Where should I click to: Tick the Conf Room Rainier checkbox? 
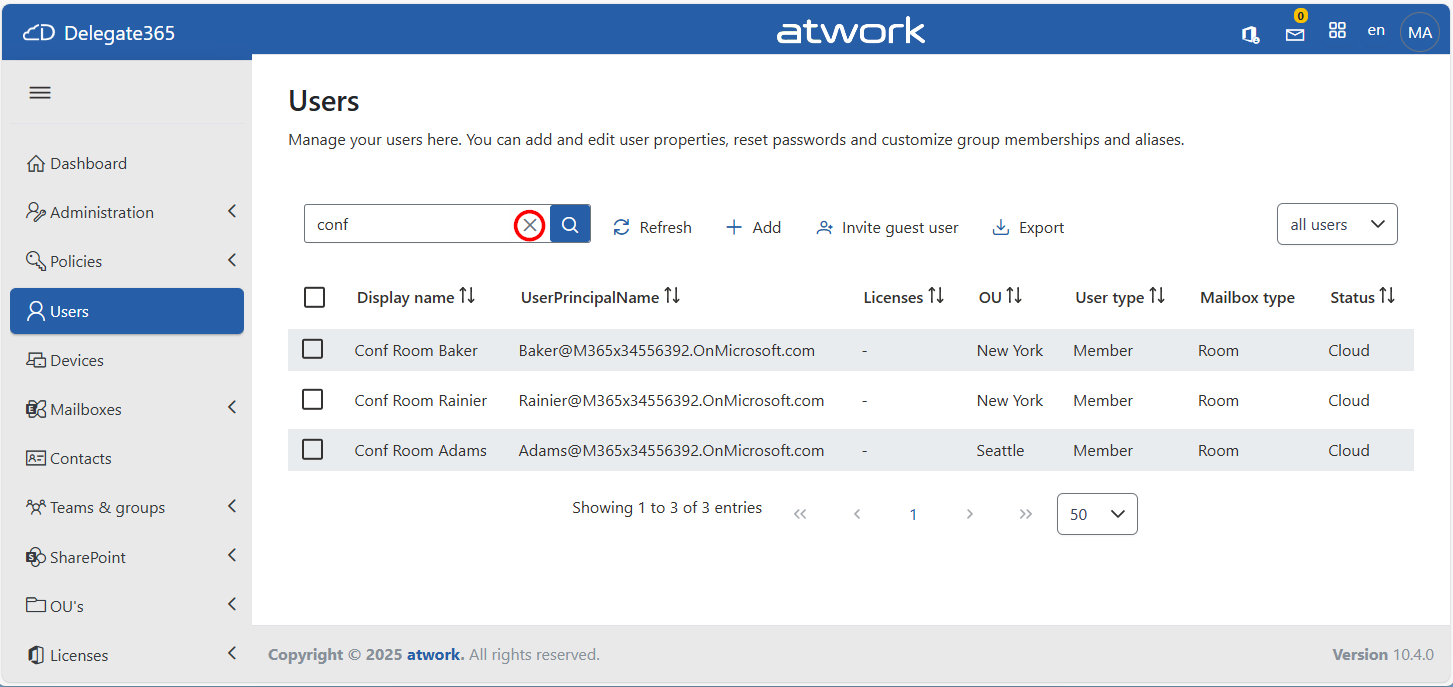[313, 400]
